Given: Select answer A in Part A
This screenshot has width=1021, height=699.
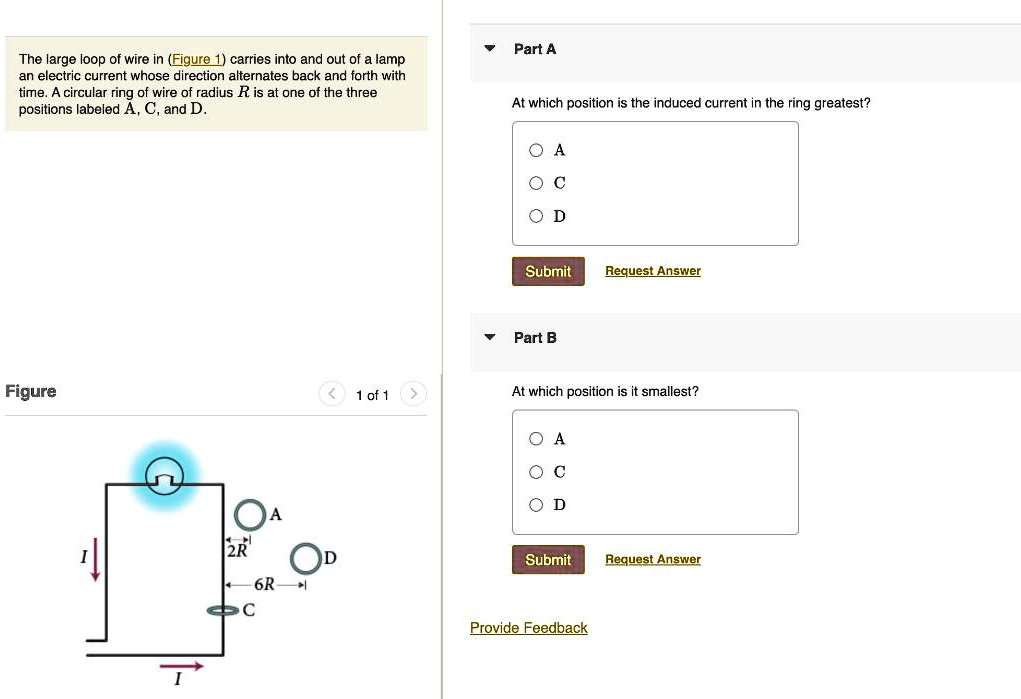Looking at the screenshot, I should coord(536,150).
